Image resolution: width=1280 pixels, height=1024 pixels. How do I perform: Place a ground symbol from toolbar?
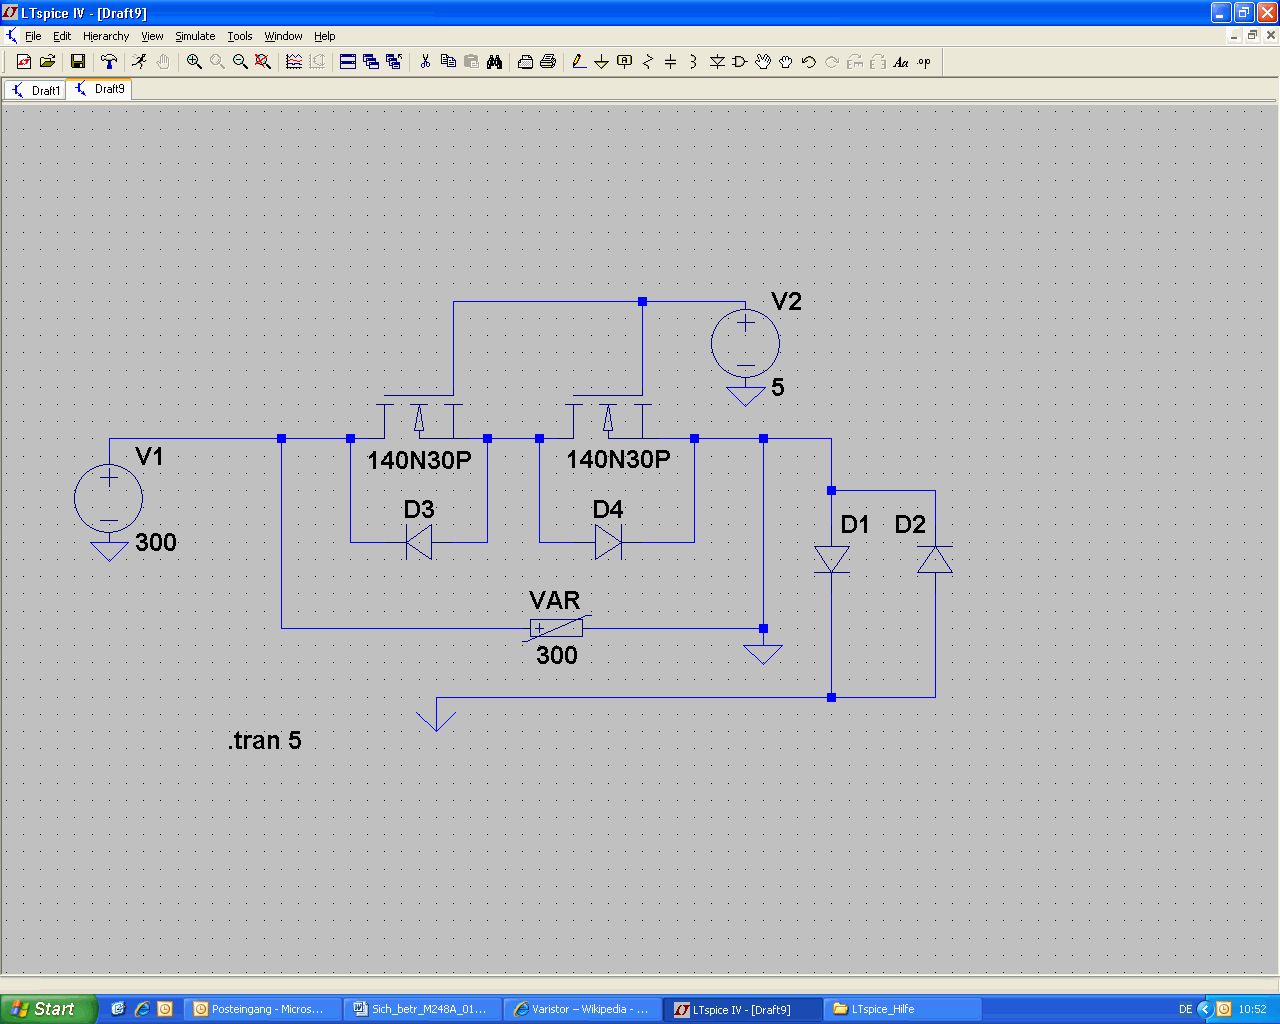point(601,62)
